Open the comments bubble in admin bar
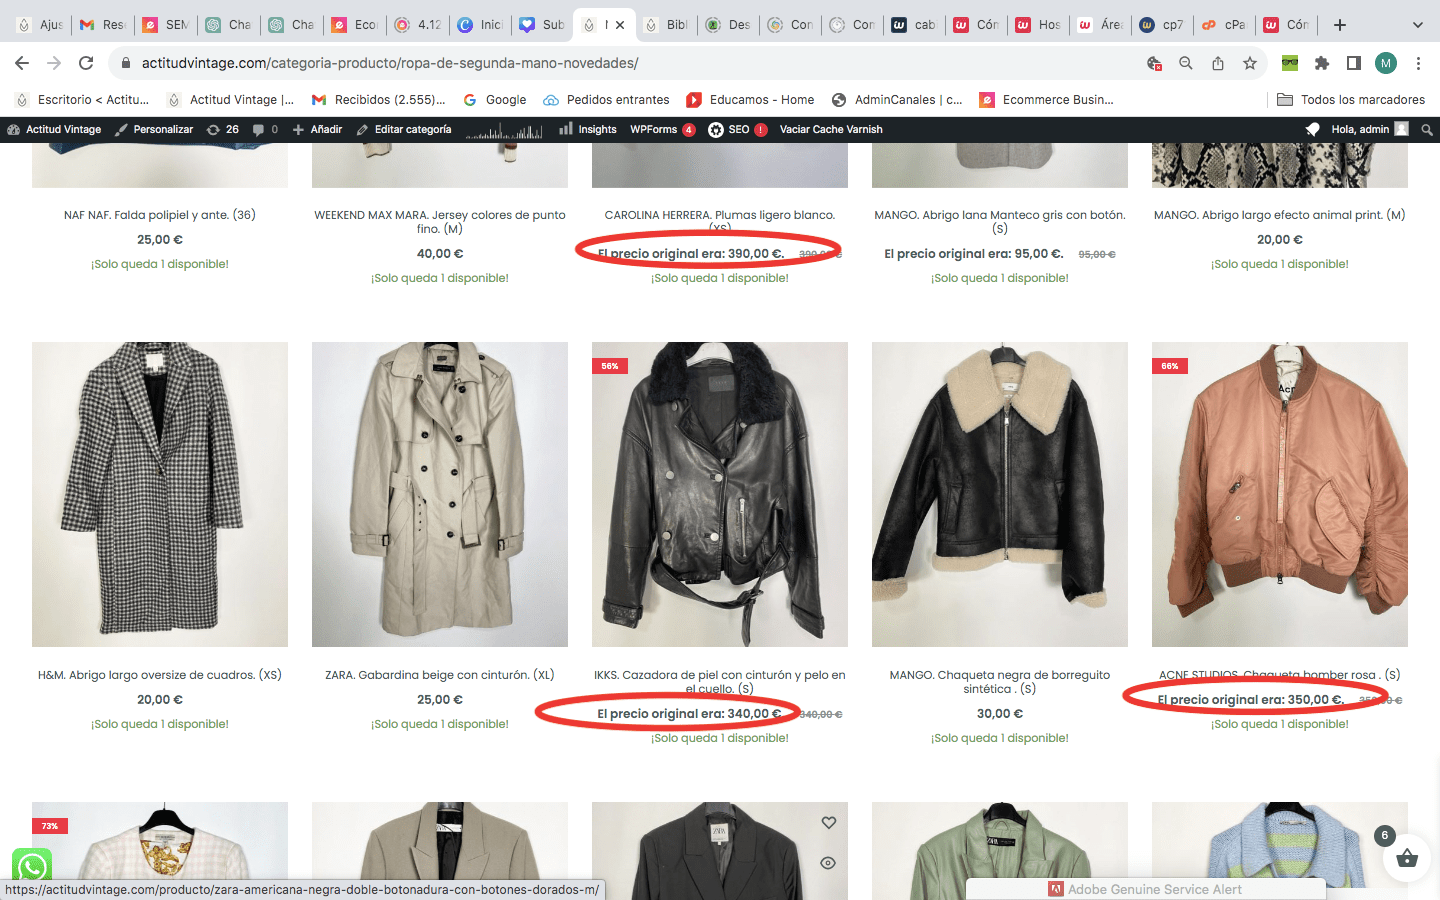The height and width of the screenshot is (900, 1440). point(265,129)
